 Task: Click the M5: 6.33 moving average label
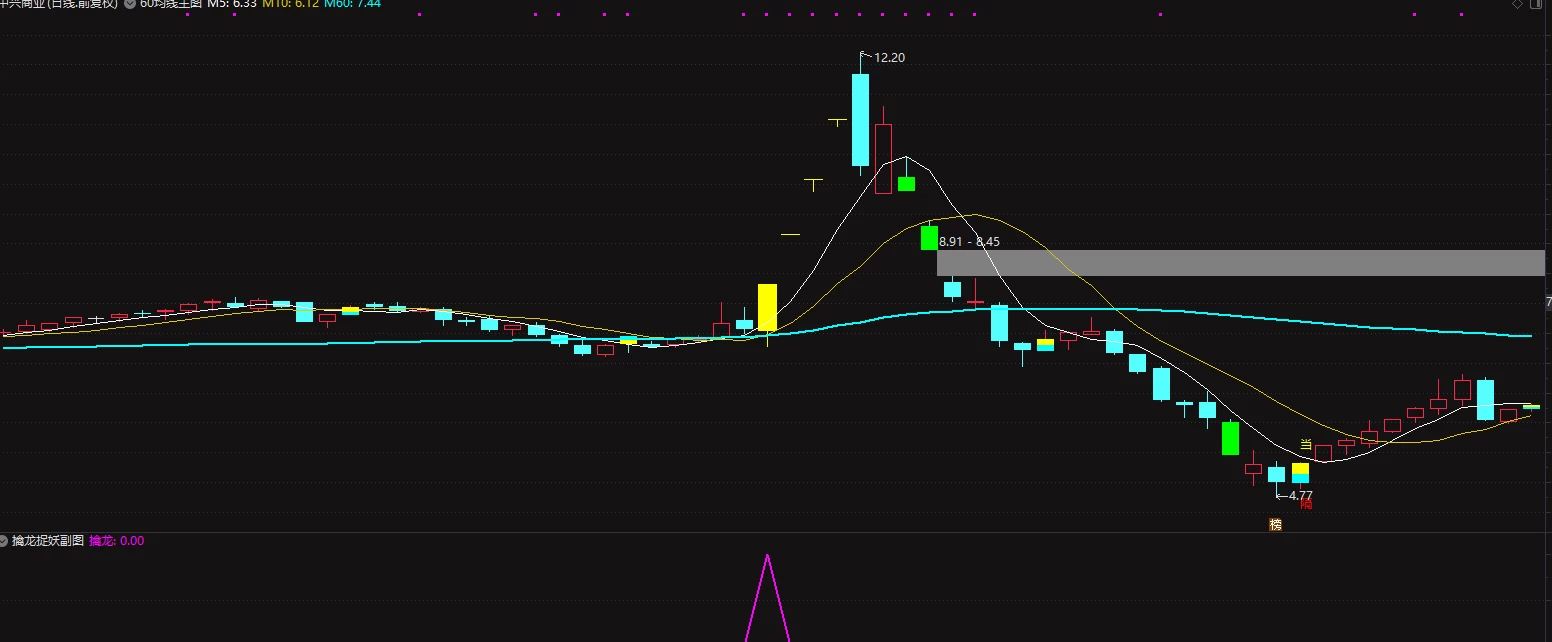[232, 4]
